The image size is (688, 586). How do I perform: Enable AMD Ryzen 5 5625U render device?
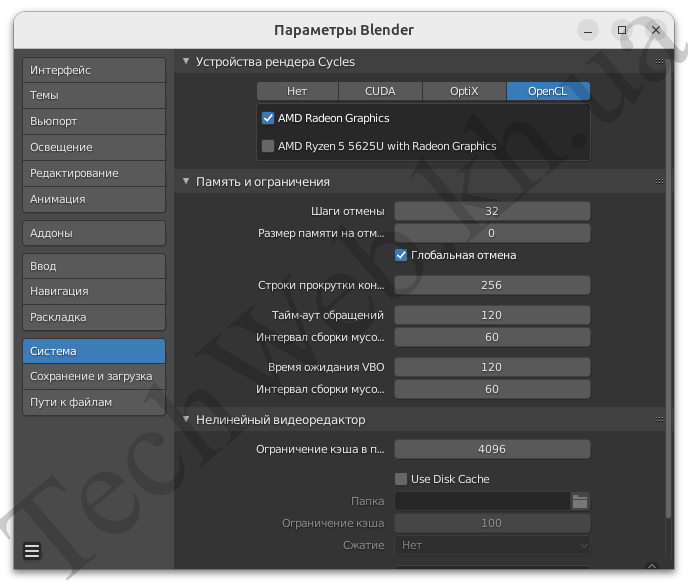click(x=268, y=146)
